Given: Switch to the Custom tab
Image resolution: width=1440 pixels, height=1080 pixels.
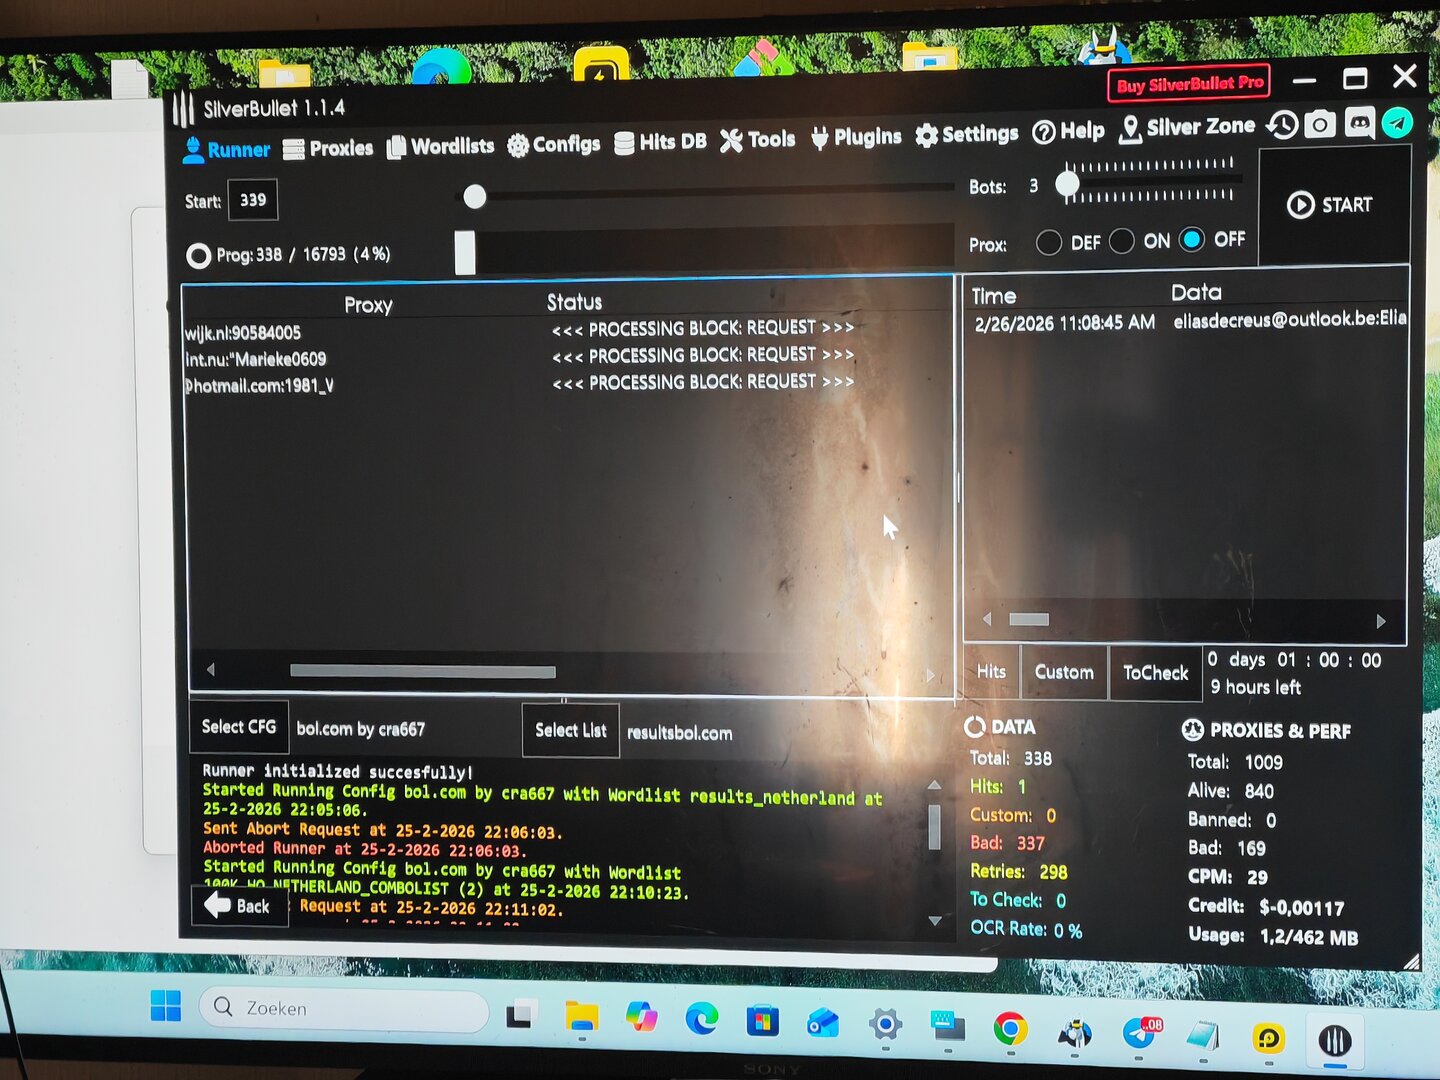Looking at the screenshot, I should [1064, 672].
